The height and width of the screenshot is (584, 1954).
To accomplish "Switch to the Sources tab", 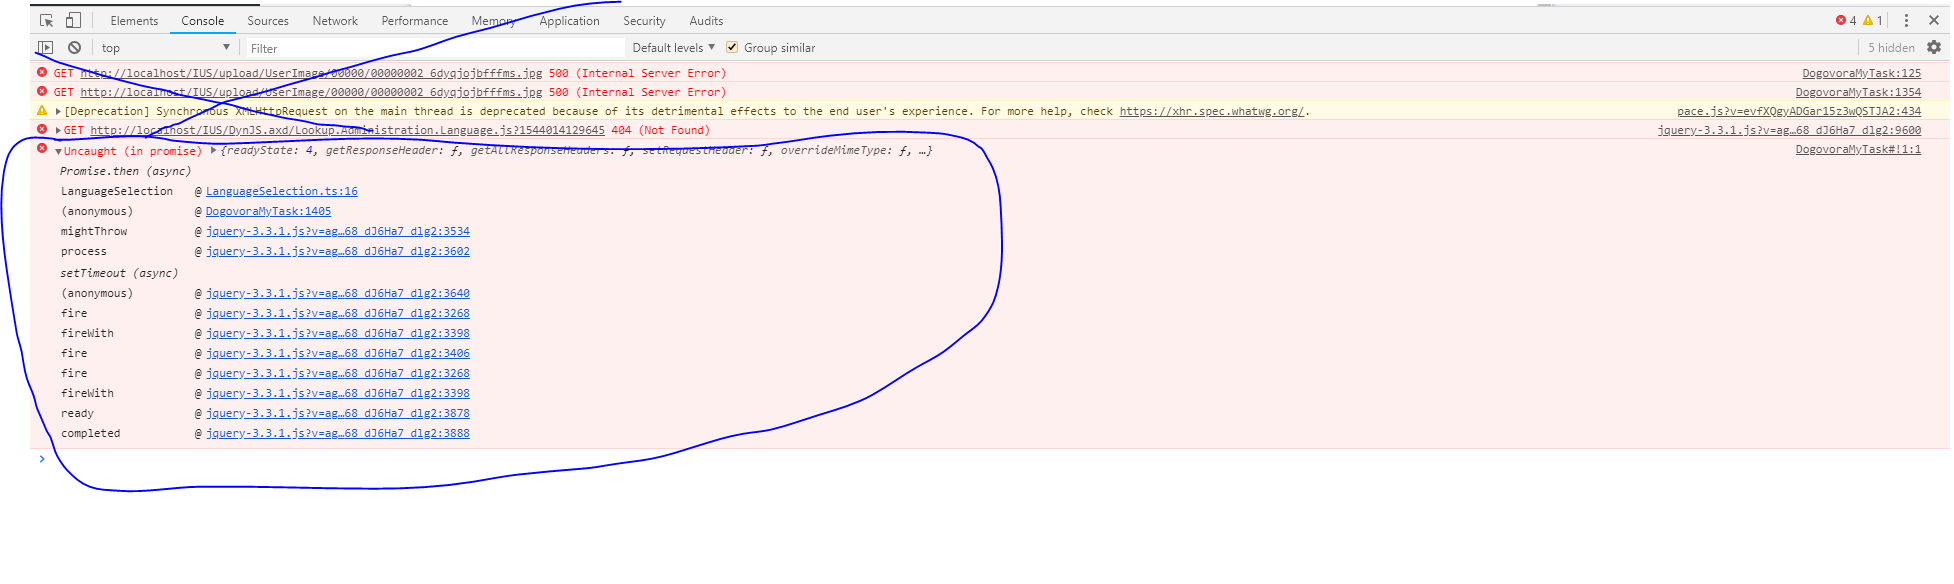I will [268, 20].
